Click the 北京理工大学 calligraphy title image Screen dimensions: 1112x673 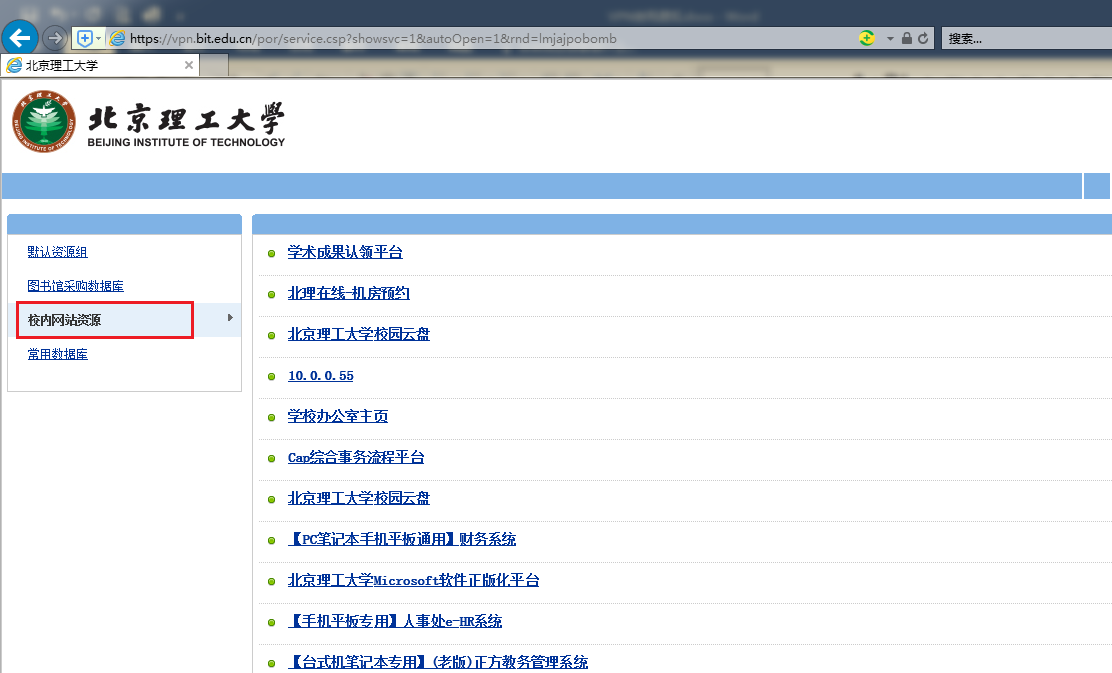click(187, 118)
